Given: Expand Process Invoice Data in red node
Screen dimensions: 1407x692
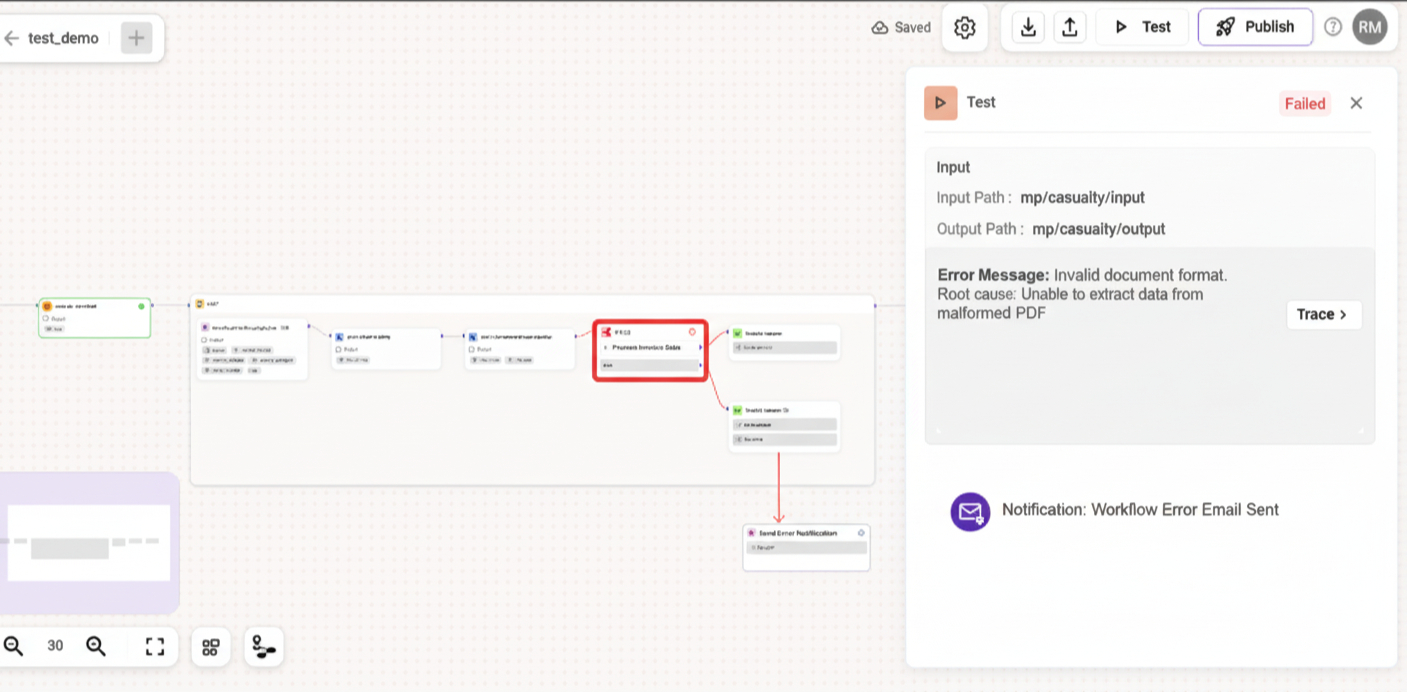Looking at the screenshot, I should (x=605, y=348).
